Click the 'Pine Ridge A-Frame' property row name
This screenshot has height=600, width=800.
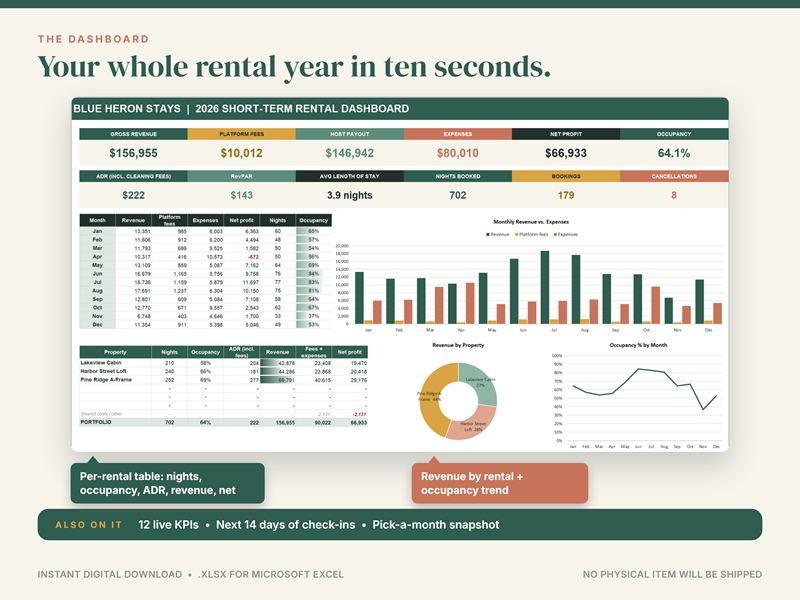[x=106, y=380]
